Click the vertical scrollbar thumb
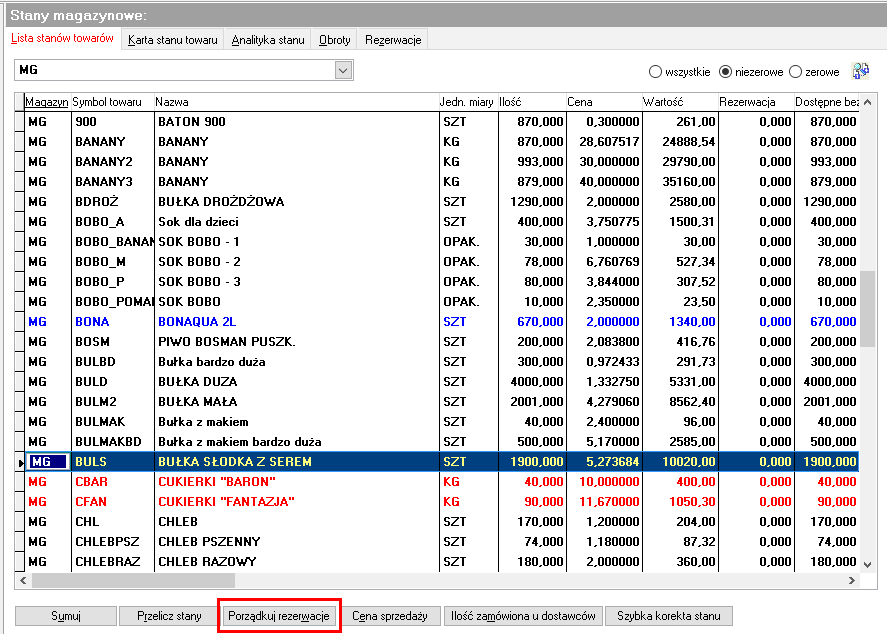This screenshot has height=634, width=887. (x=868, y=309)
